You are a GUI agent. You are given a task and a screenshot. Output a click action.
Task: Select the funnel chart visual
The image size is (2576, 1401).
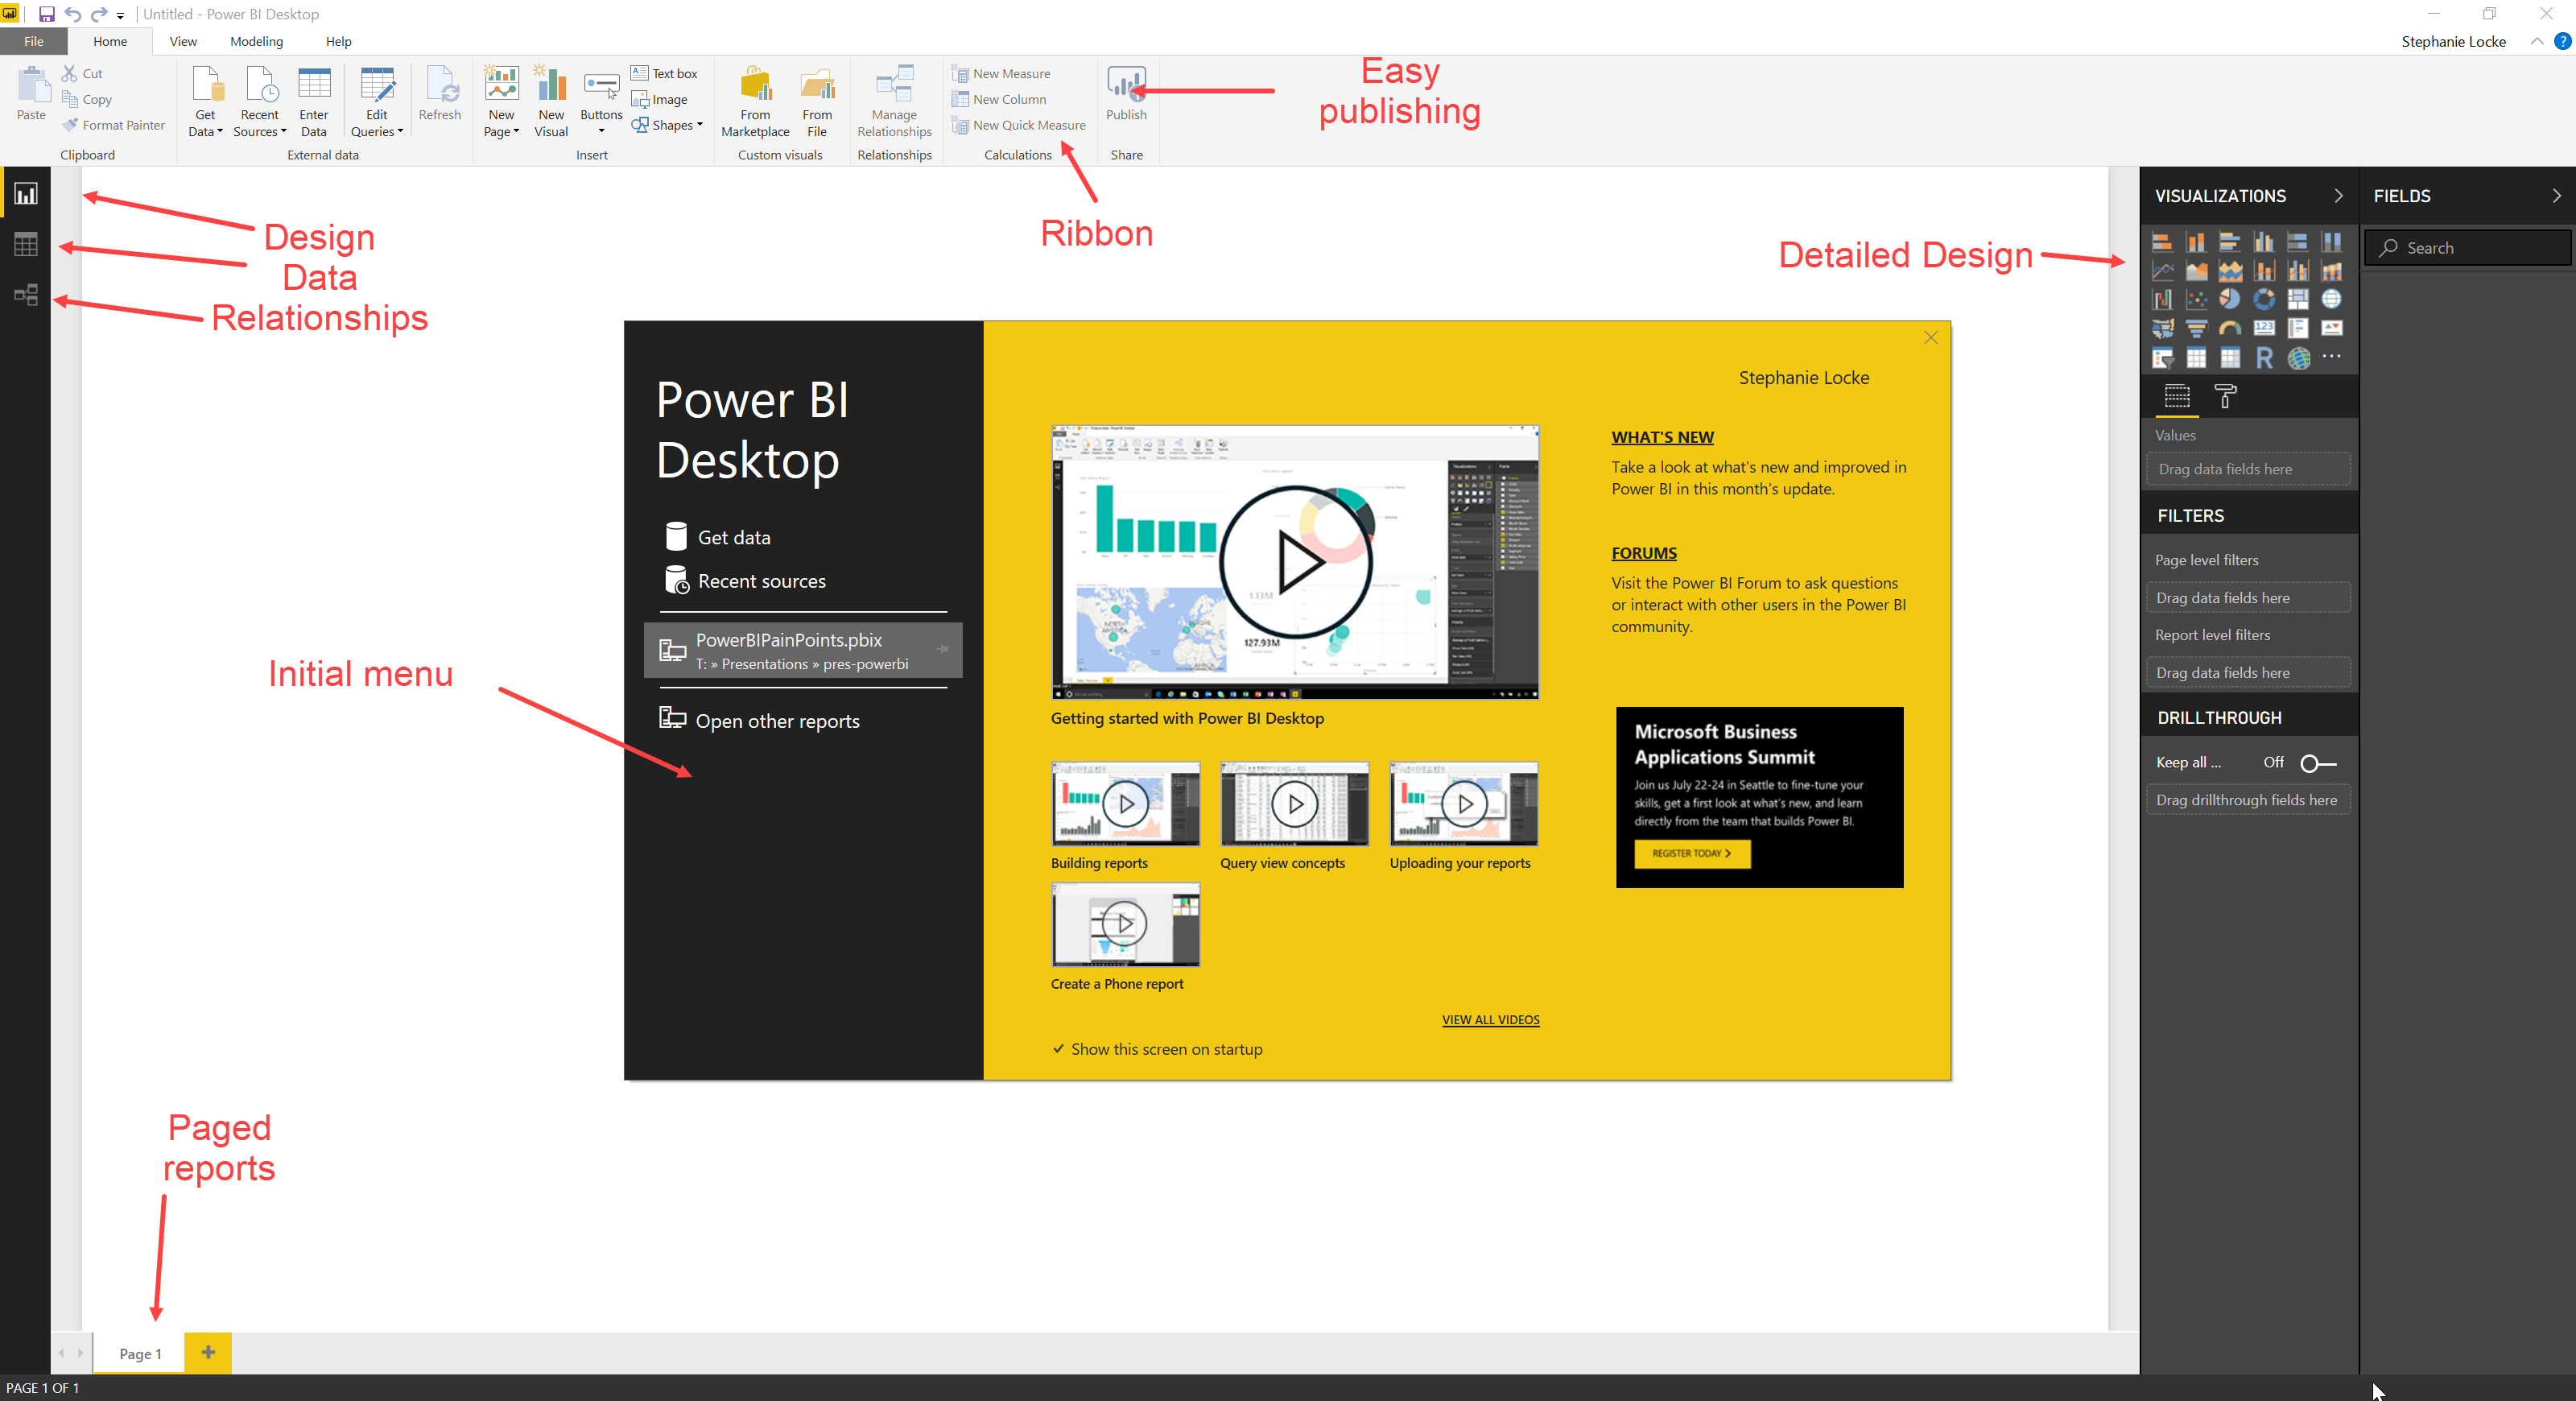pos(2196,329)
